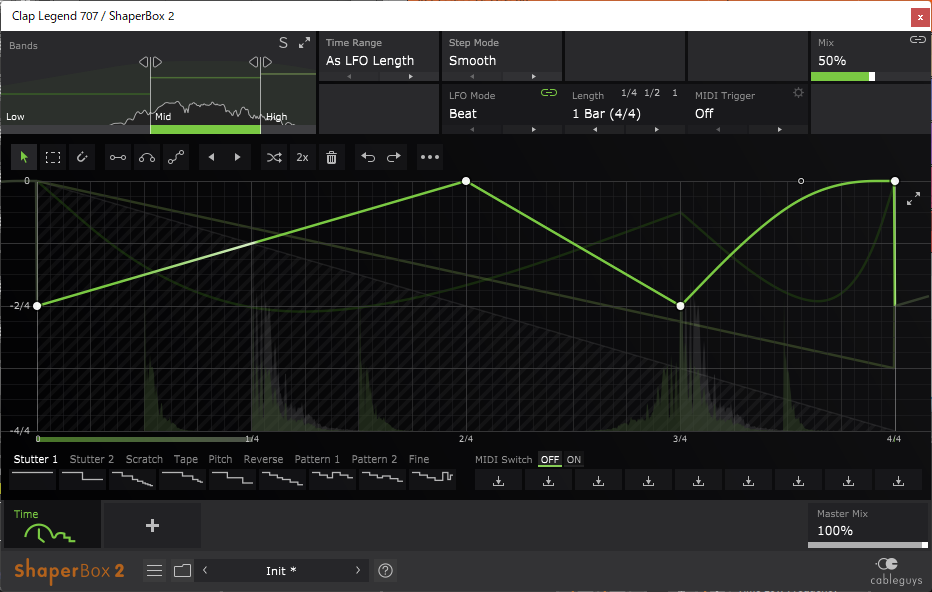This screenshot has width=932, height=592.
Task: Undo the last edit
Action: (368, 158)
